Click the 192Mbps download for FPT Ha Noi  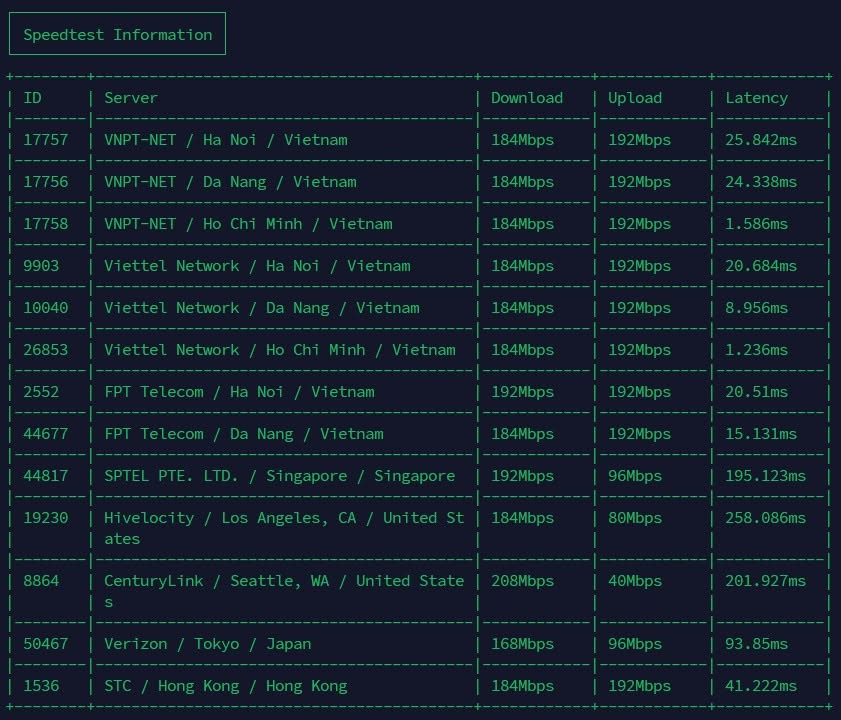coord(522,392)
